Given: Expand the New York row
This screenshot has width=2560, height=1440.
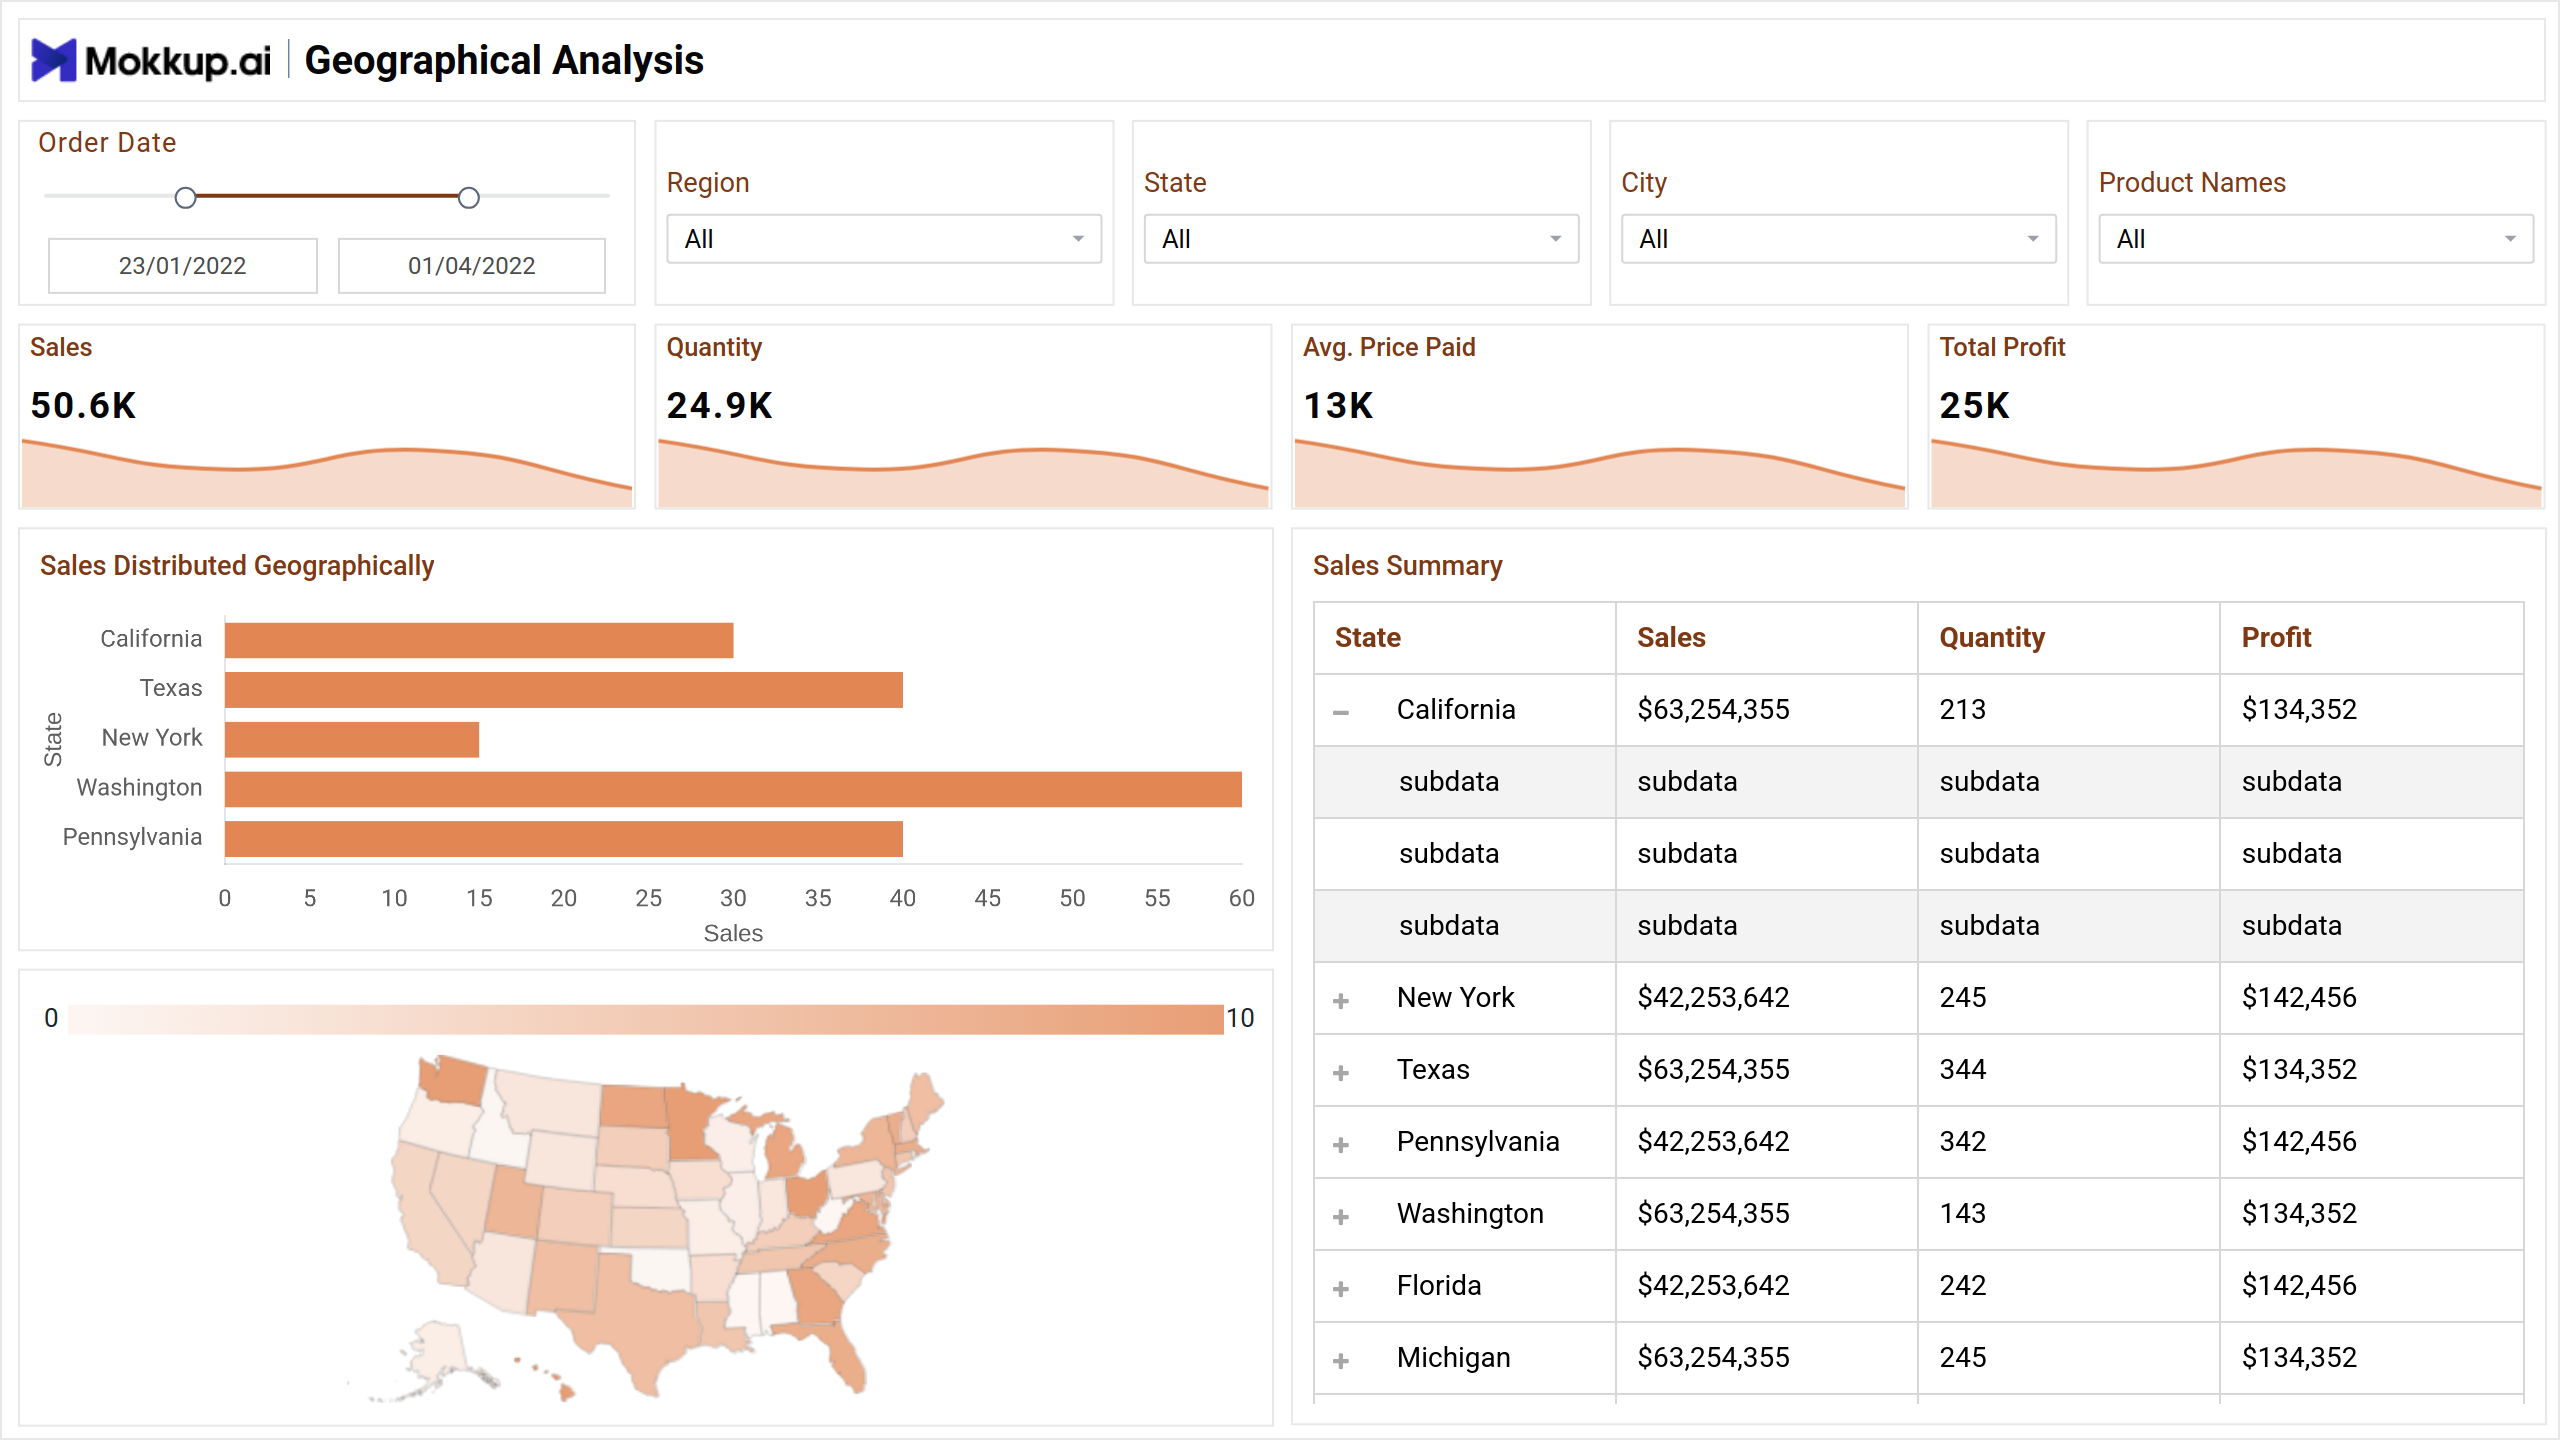Looking at the screenshot, I should (1341, 999).
